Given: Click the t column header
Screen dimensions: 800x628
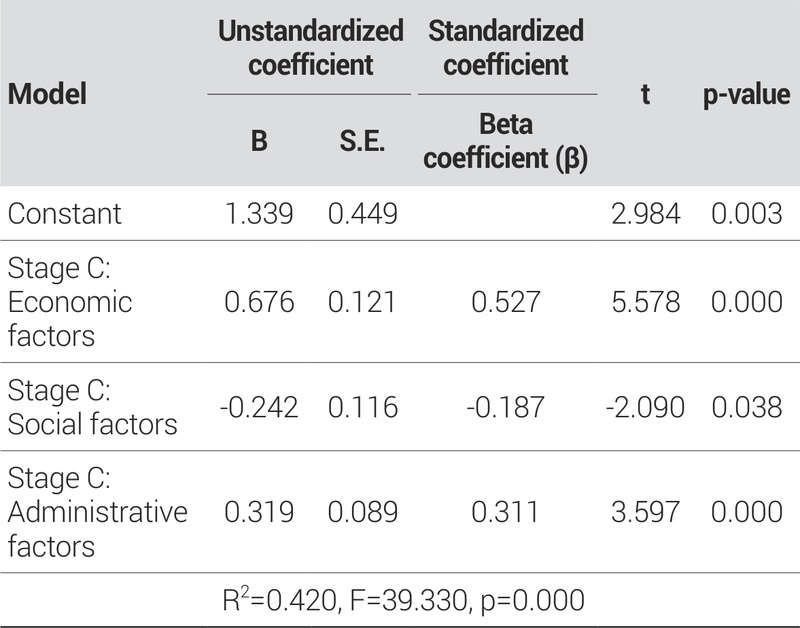Looking at the screenshot, I should 646,95.
